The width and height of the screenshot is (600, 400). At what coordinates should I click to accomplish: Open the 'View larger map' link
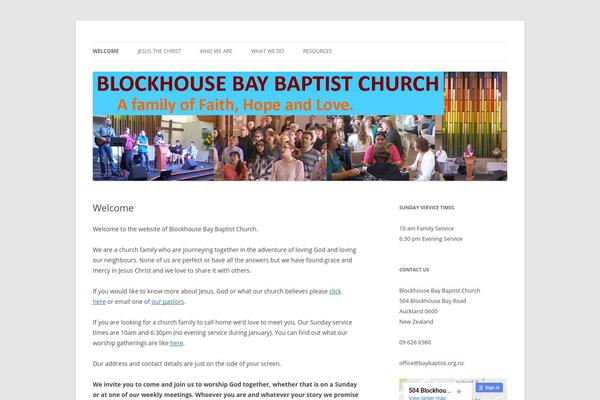(427, 398)
